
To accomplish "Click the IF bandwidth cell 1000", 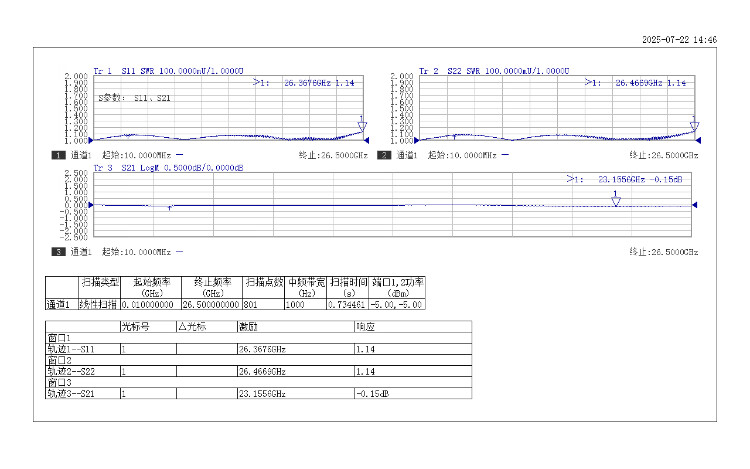I will (x=306, y=304).
